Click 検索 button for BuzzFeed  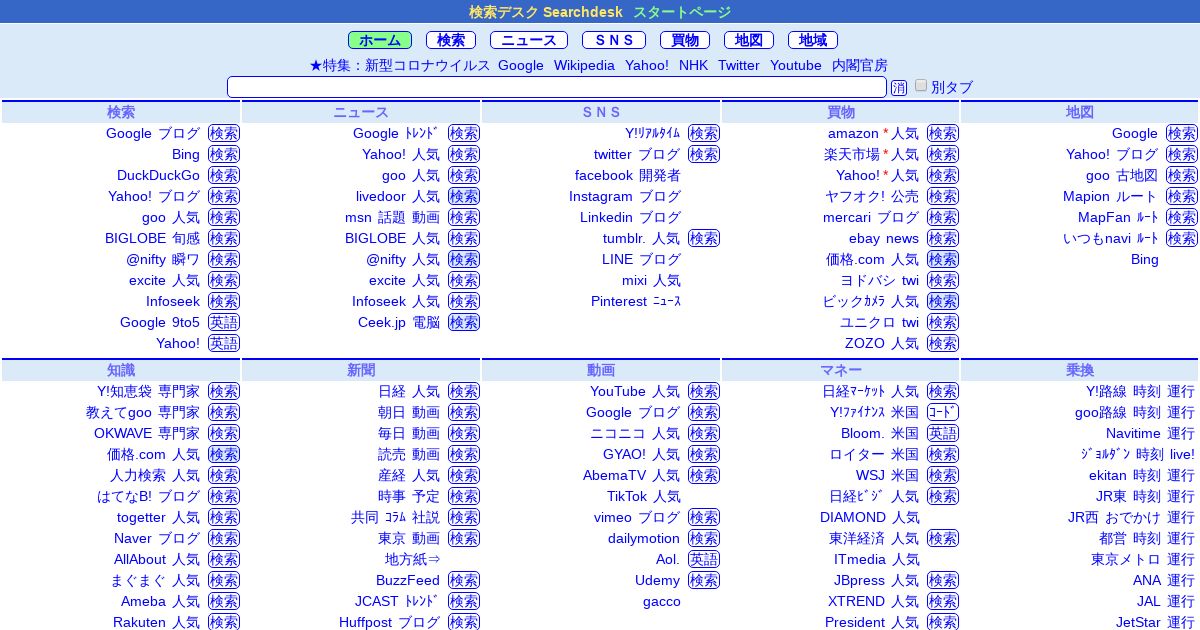[x=464, y=580]
